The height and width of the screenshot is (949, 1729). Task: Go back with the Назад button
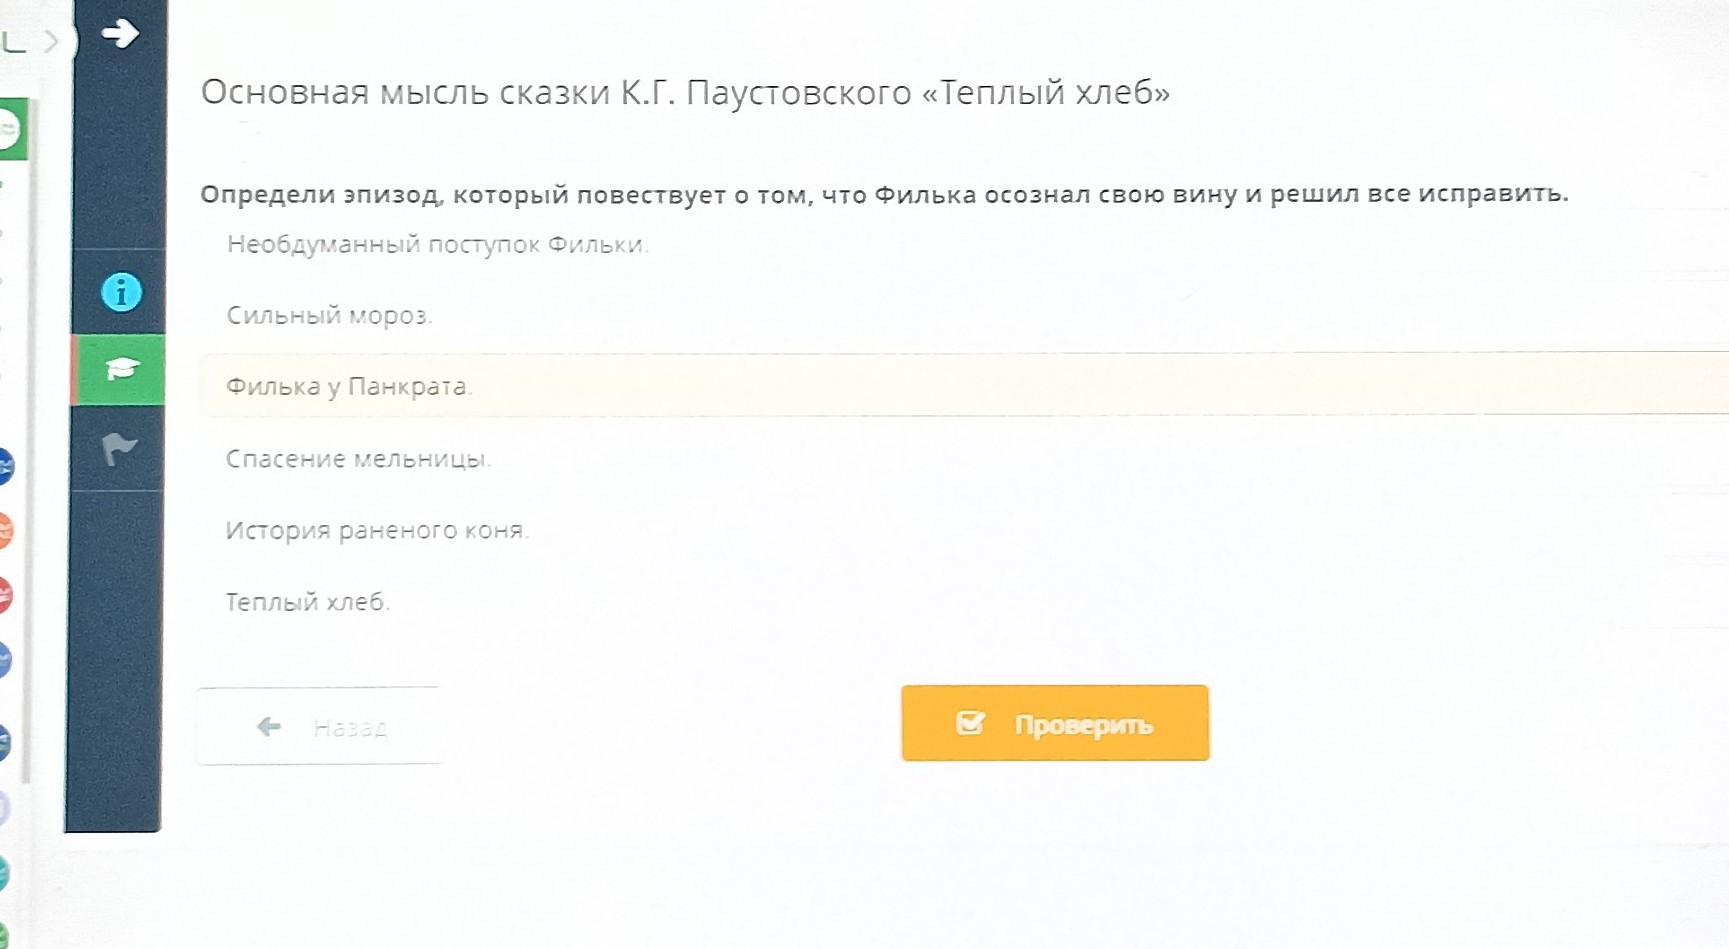coord(318,726)
